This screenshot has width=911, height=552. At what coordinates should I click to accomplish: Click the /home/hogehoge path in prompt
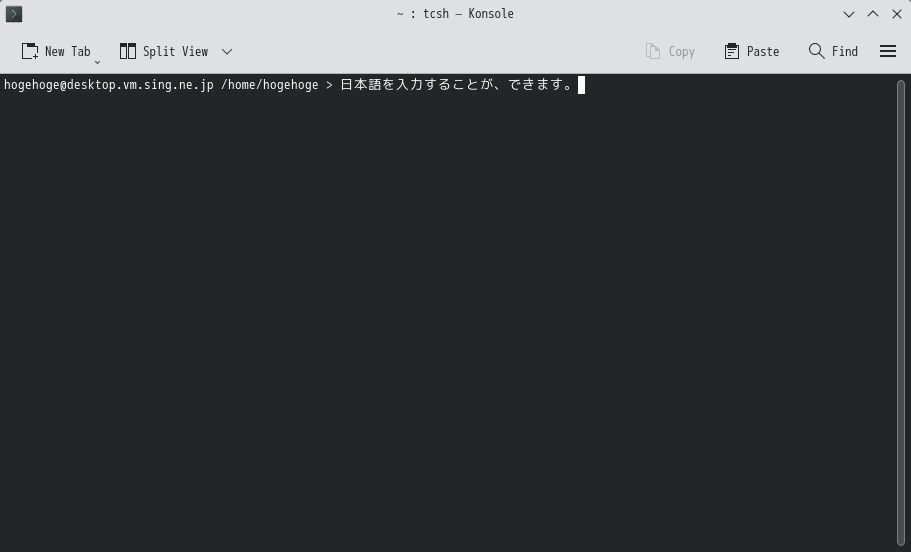(x=270, y=85)
